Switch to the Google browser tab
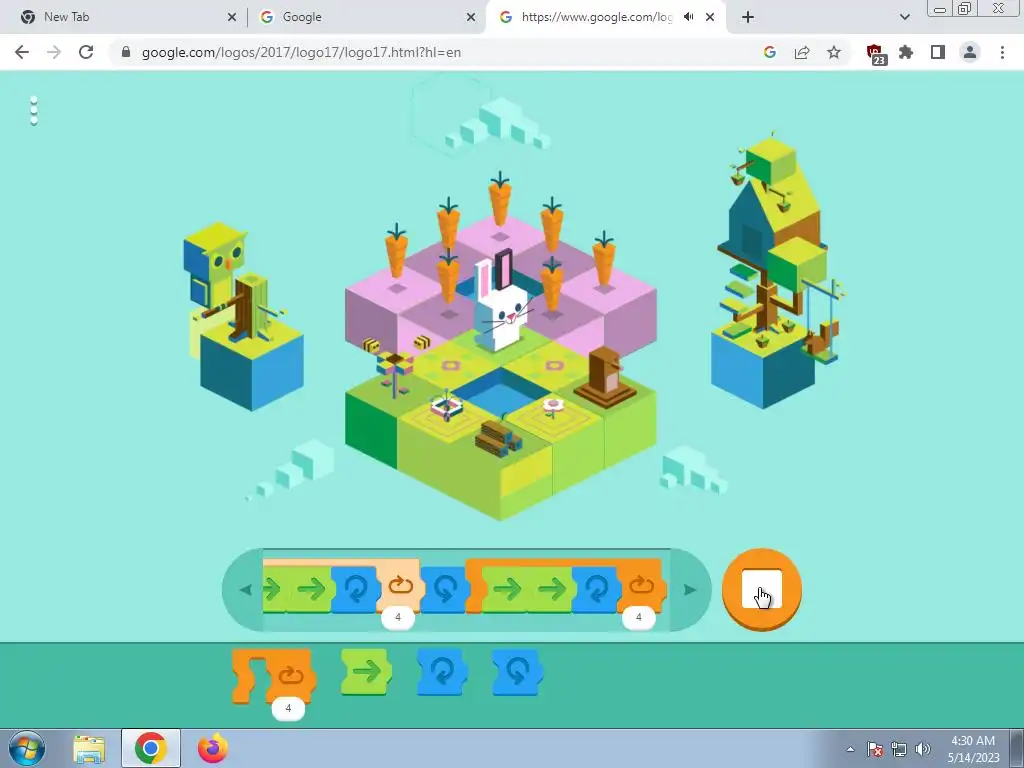This screenshot has width=1024, height=768. tap(366, 17)
